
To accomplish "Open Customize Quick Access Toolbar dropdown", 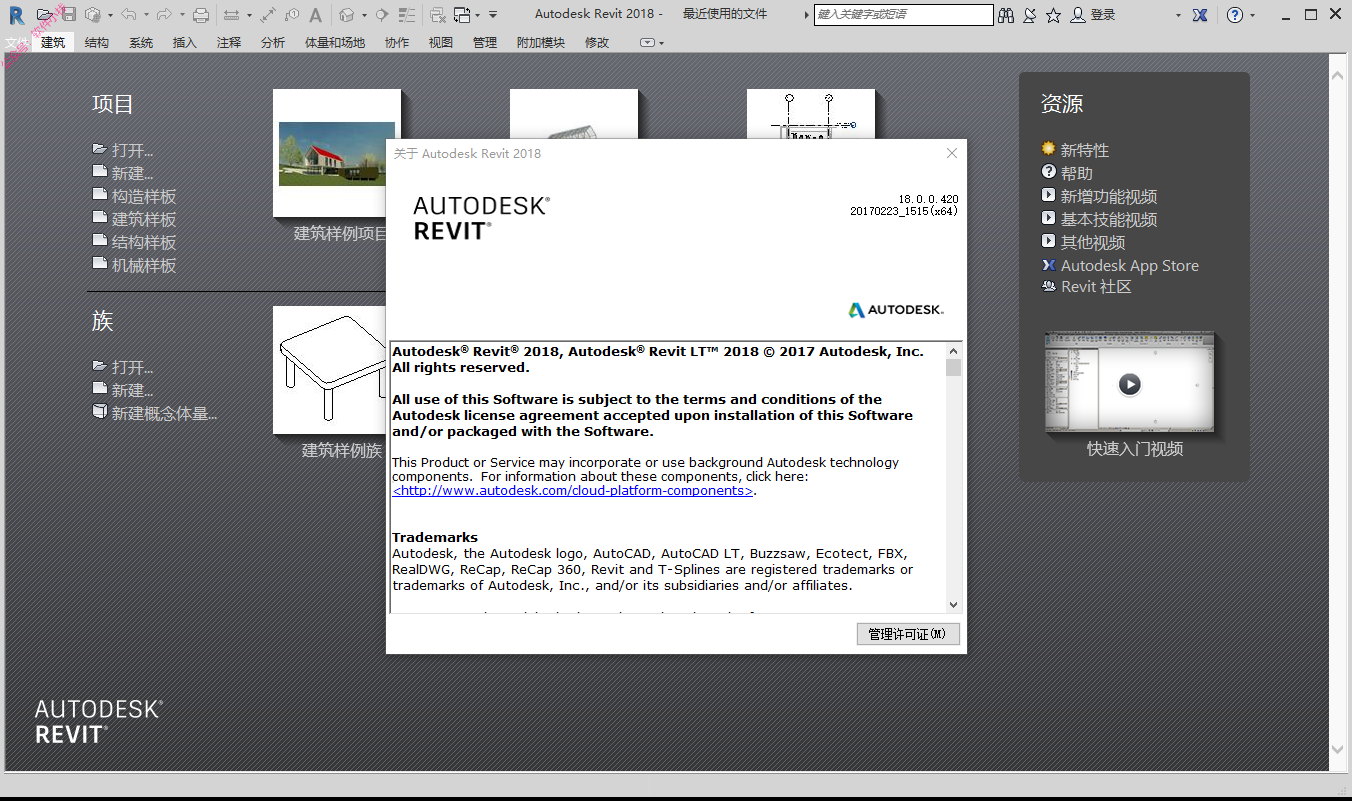I will click(x=493, y=15).
